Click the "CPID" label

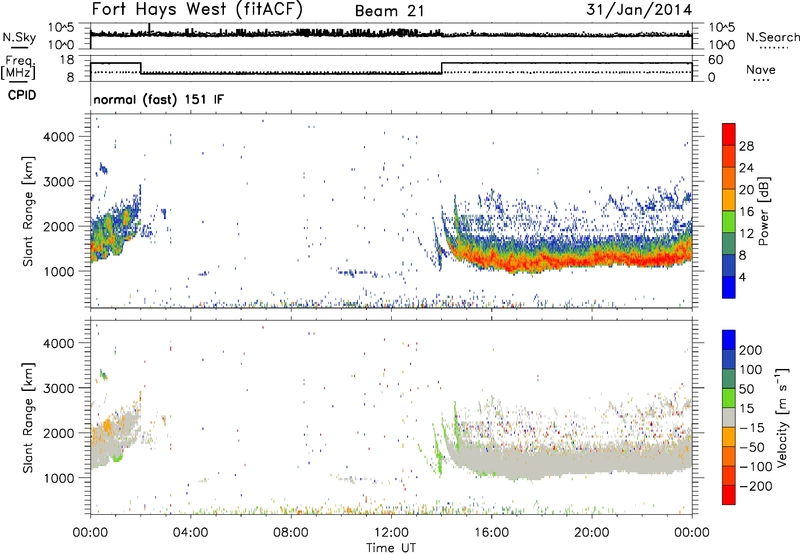click(x=22, y=95)
